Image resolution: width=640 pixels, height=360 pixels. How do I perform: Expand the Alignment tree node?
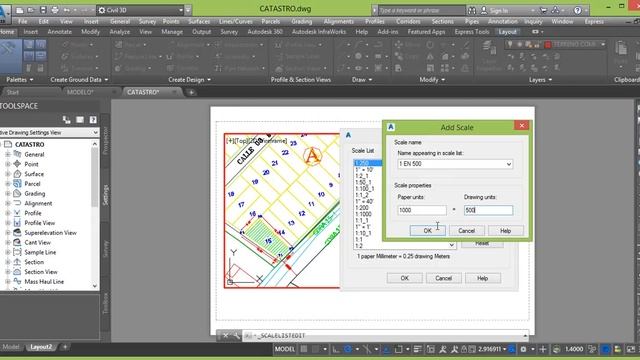[x=8, y=203]
